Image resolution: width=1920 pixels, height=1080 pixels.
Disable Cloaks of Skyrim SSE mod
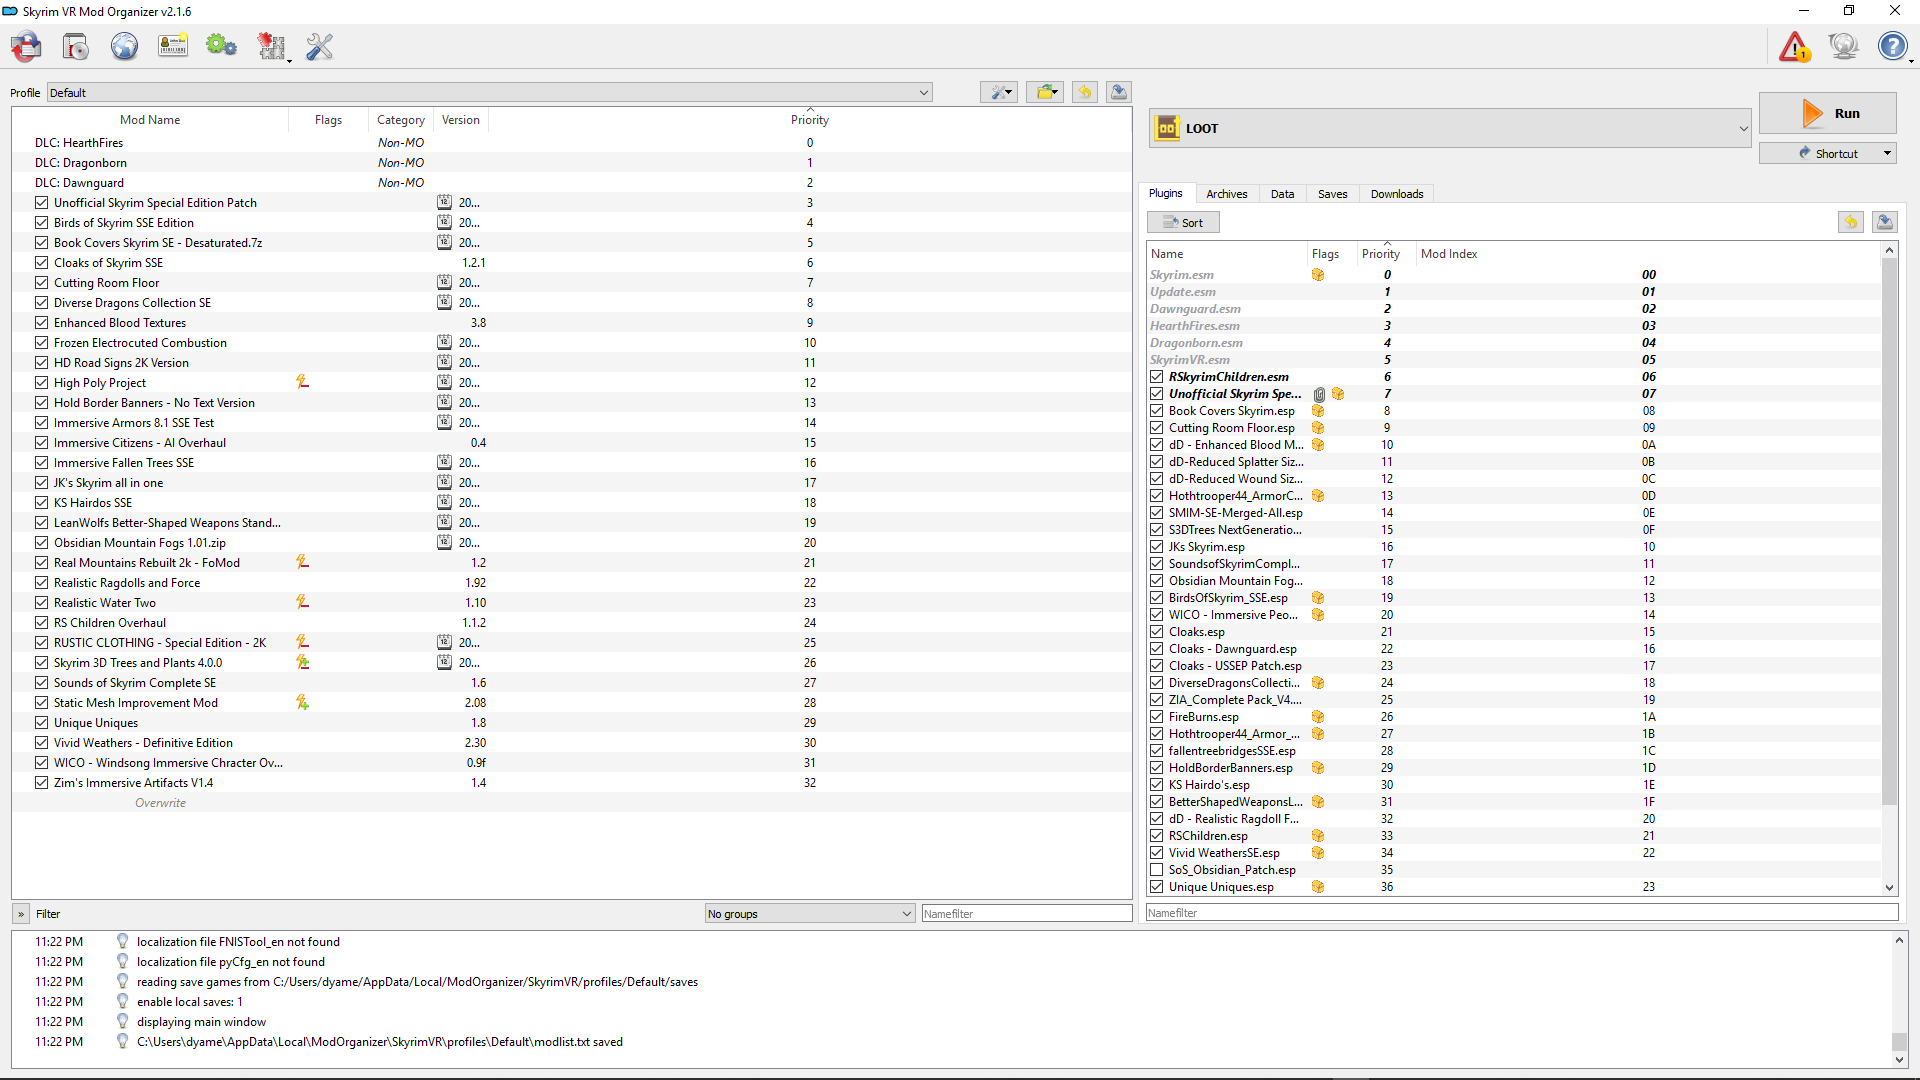[x=41, y=262]
